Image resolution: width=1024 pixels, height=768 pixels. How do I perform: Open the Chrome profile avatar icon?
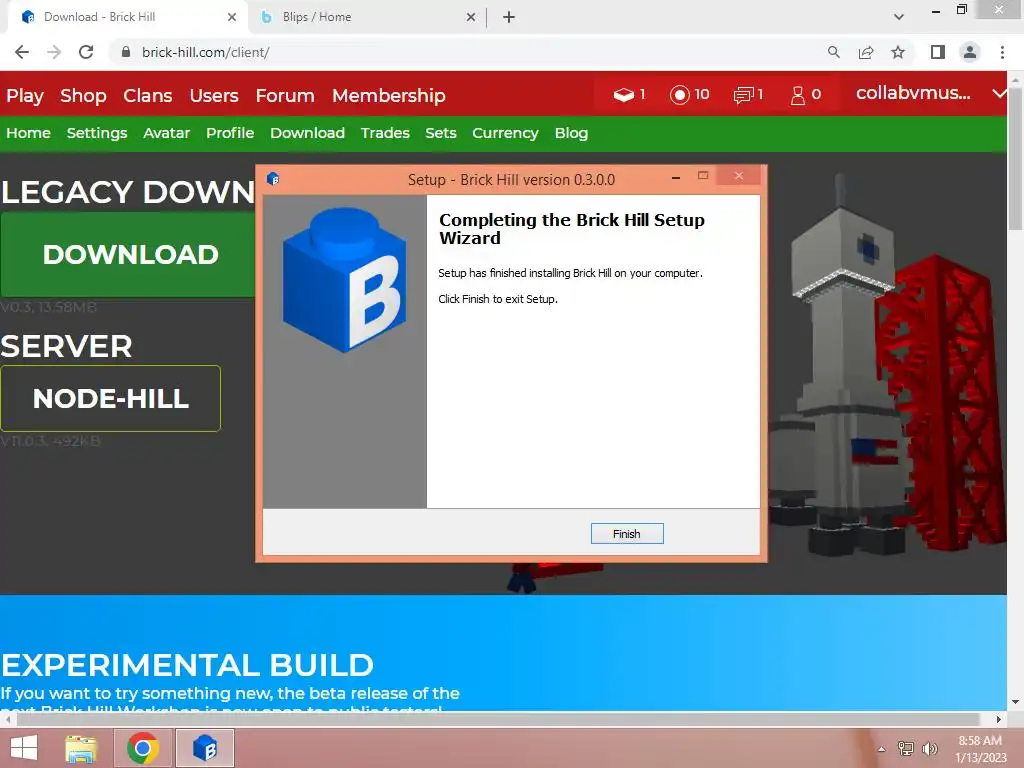(x=970, y=52)
